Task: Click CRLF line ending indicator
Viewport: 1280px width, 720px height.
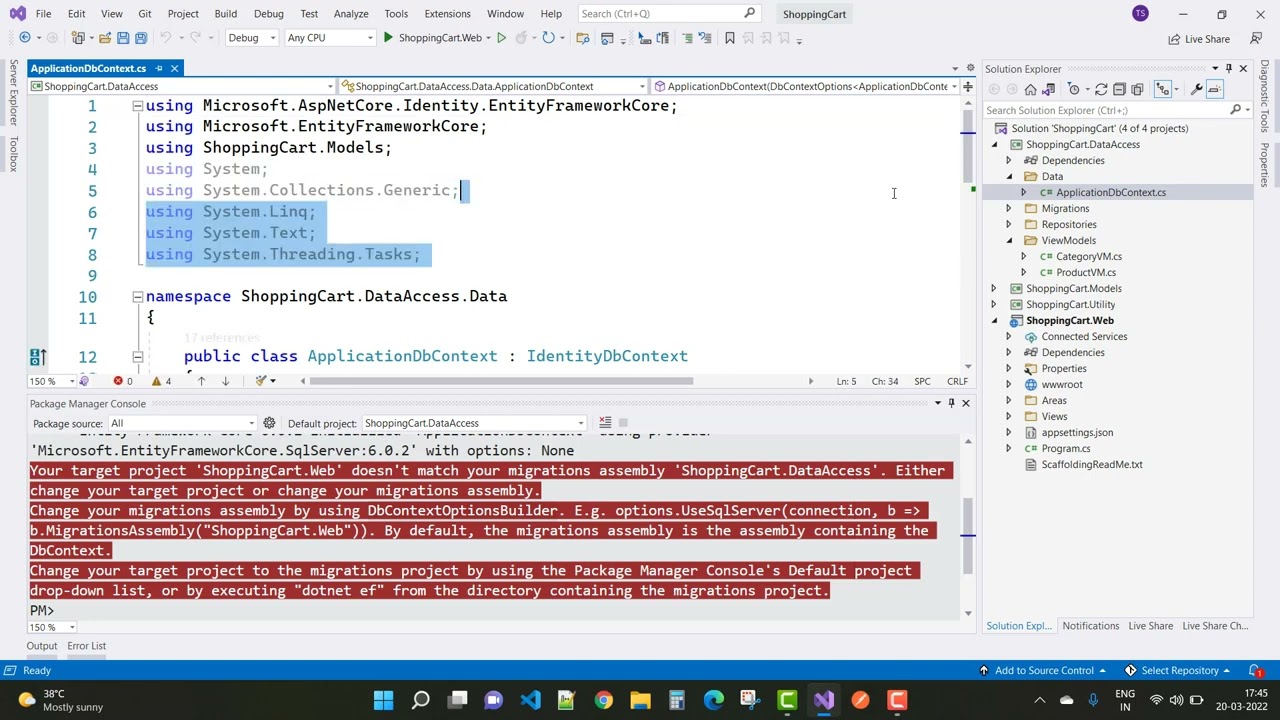Action: (x=957, y=381)
